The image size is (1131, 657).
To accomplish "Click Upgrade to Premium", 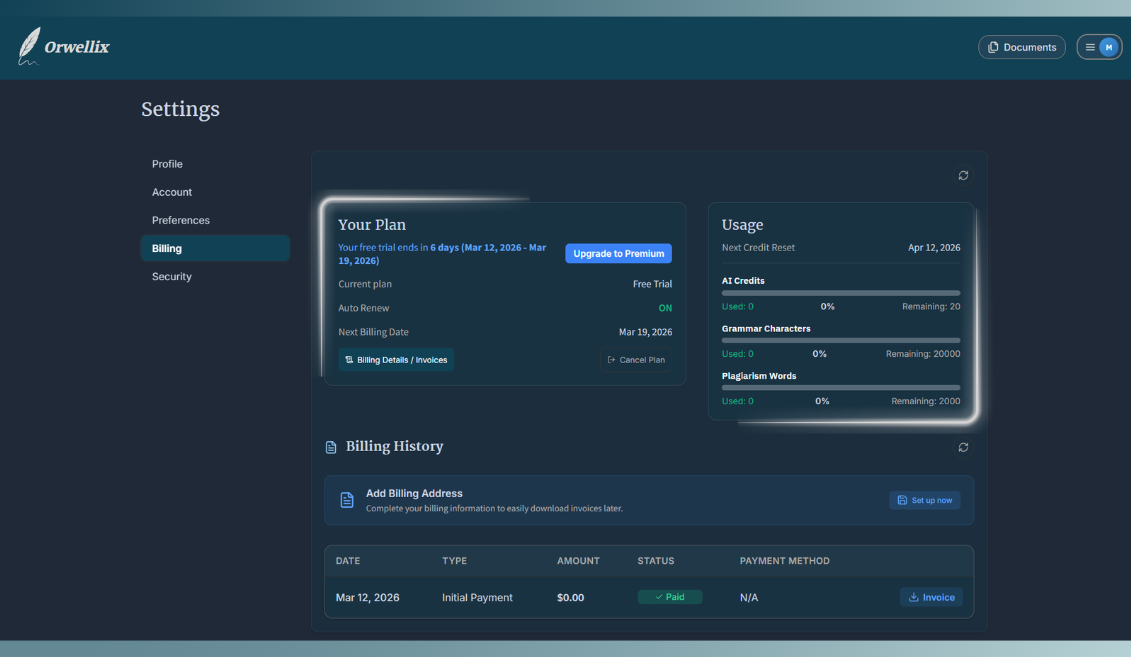I will click(618, 253).
